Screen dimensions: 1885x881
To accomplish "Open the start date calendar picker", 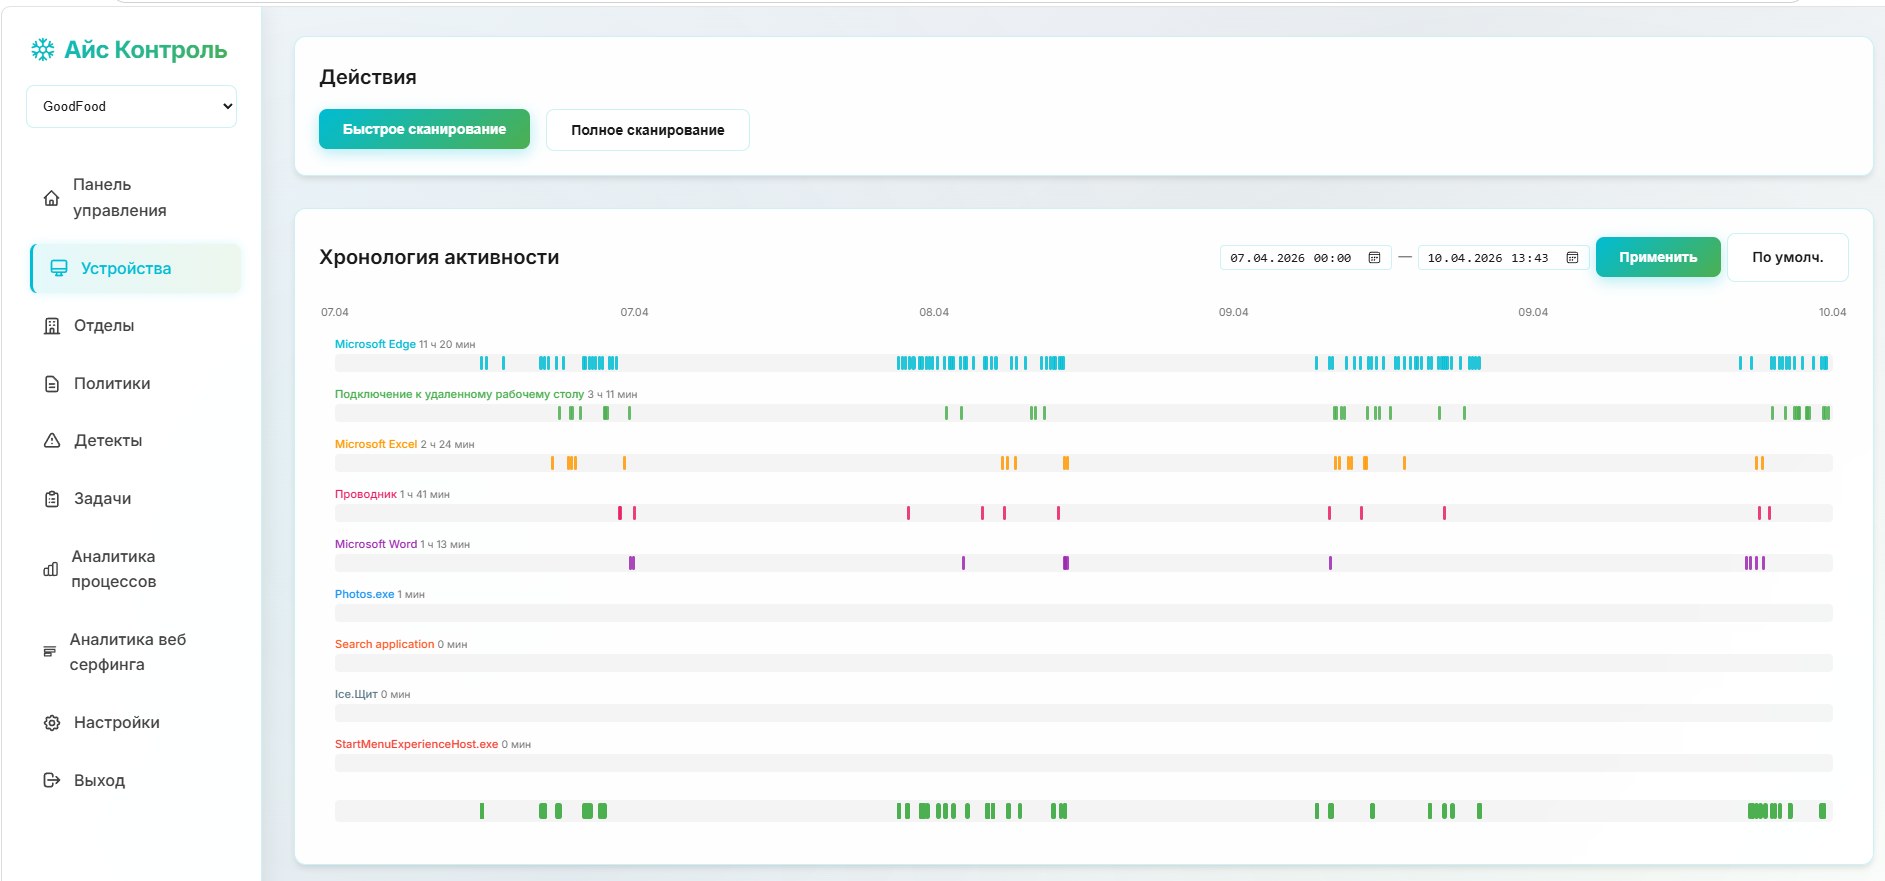I will (x=1374, y=258).
